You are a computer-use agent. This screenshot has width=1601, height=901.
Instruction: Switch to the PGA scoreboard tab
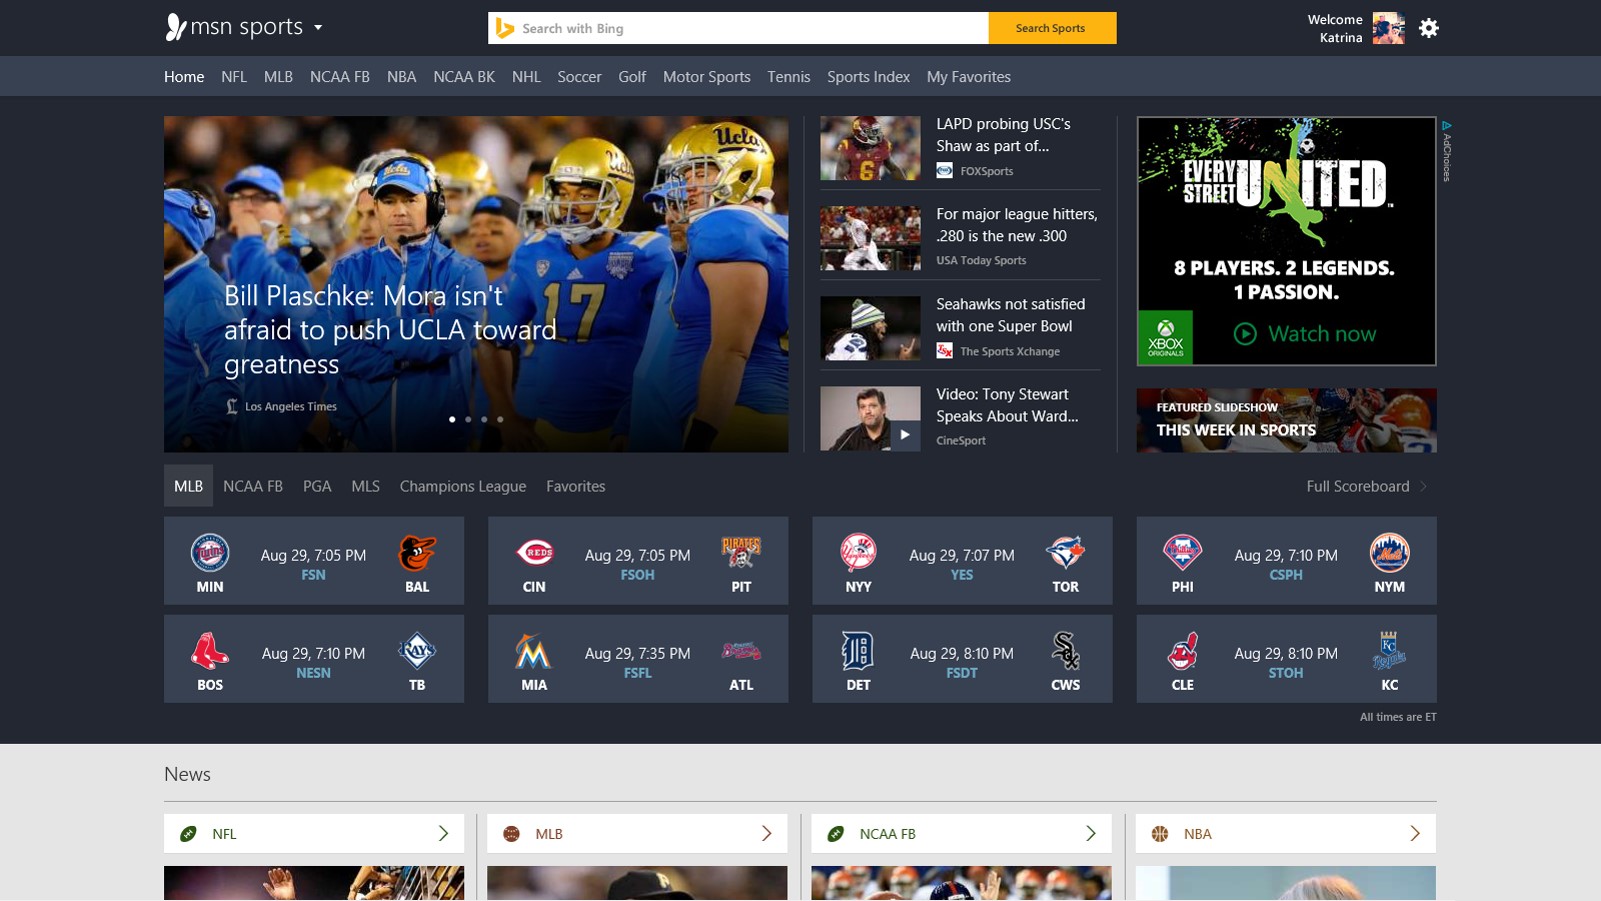pos(317,486)
